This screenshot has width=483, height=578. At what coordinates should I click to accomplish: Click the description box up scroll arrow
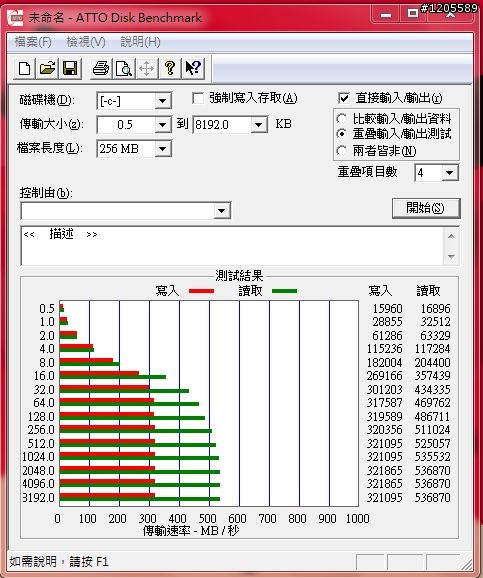point(451,236)
